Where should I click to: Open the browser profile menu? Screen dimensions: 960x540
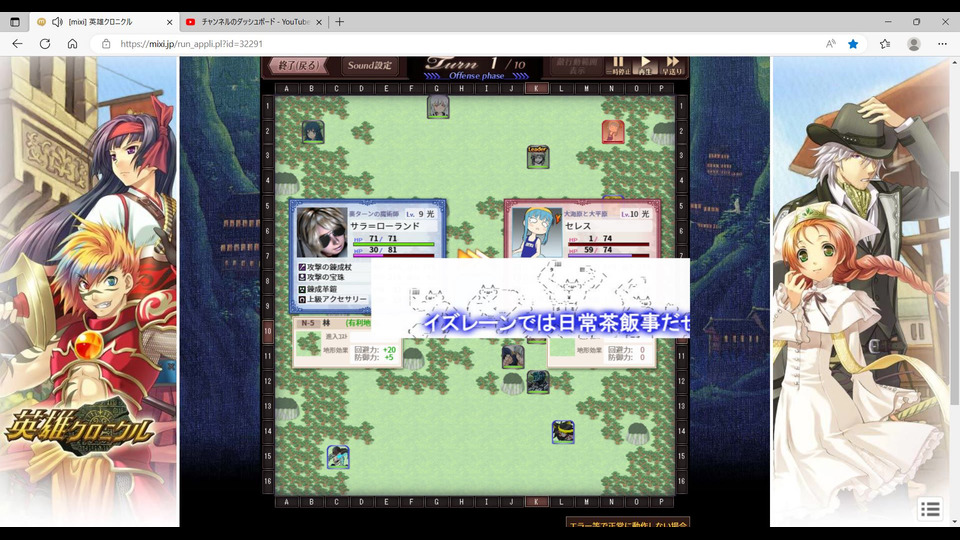913,44
